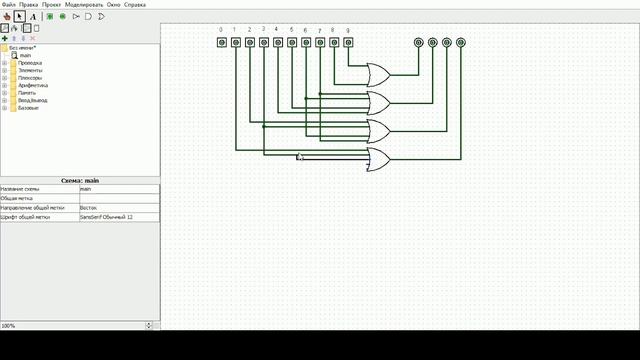
Task: Select the Poke tool hand icon
Action: [7, 17]
